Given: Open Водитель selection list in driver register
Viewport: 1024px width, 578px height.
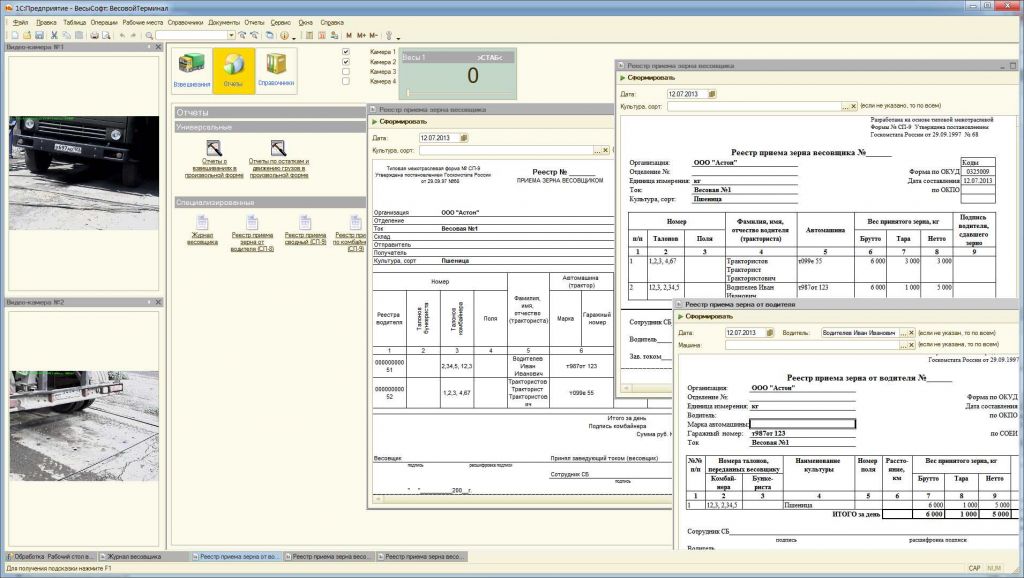Looking at the screenshot, I should [x=903, y=333].
